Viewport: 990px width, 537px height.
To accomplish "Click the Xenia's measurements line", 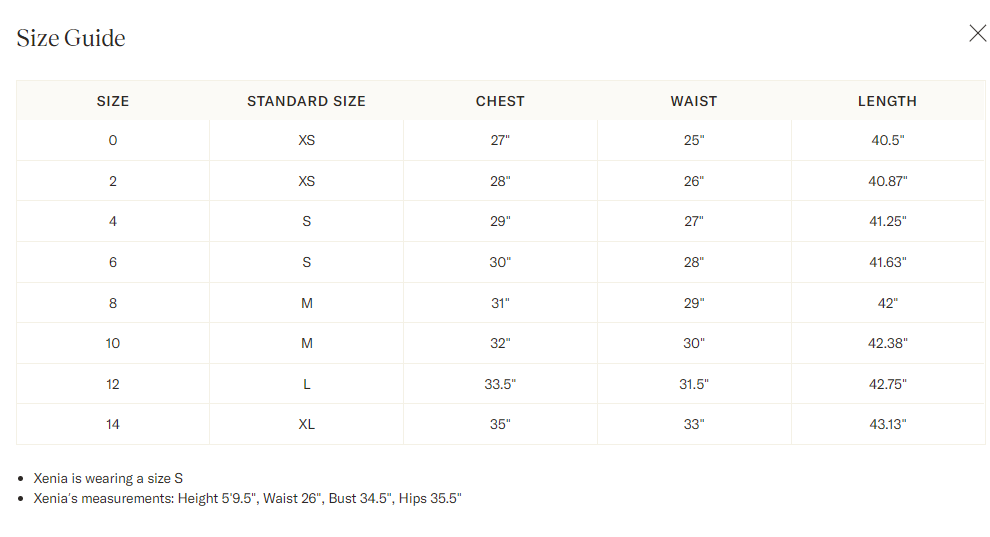I will pos(247,498).
